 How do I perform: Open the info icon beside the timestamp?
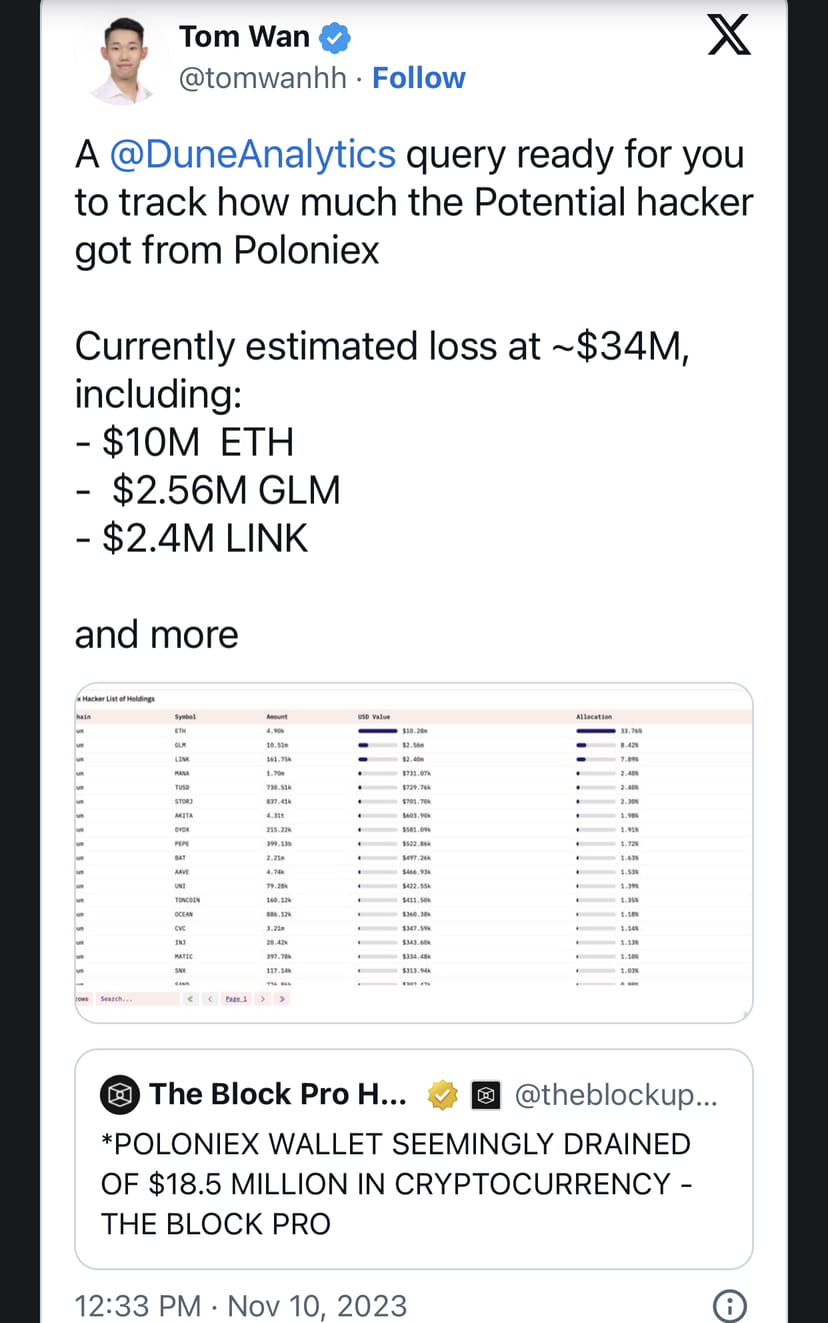(729, 1306)
